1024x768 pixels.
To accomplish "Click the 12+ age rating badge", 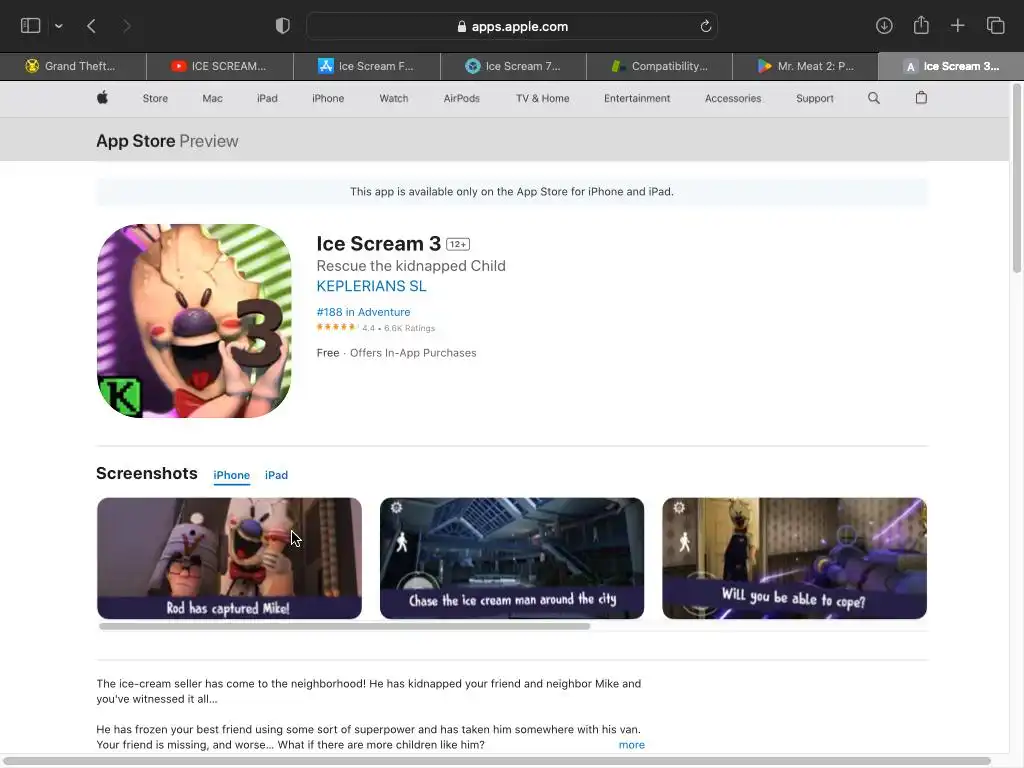I will pos(458,244).
